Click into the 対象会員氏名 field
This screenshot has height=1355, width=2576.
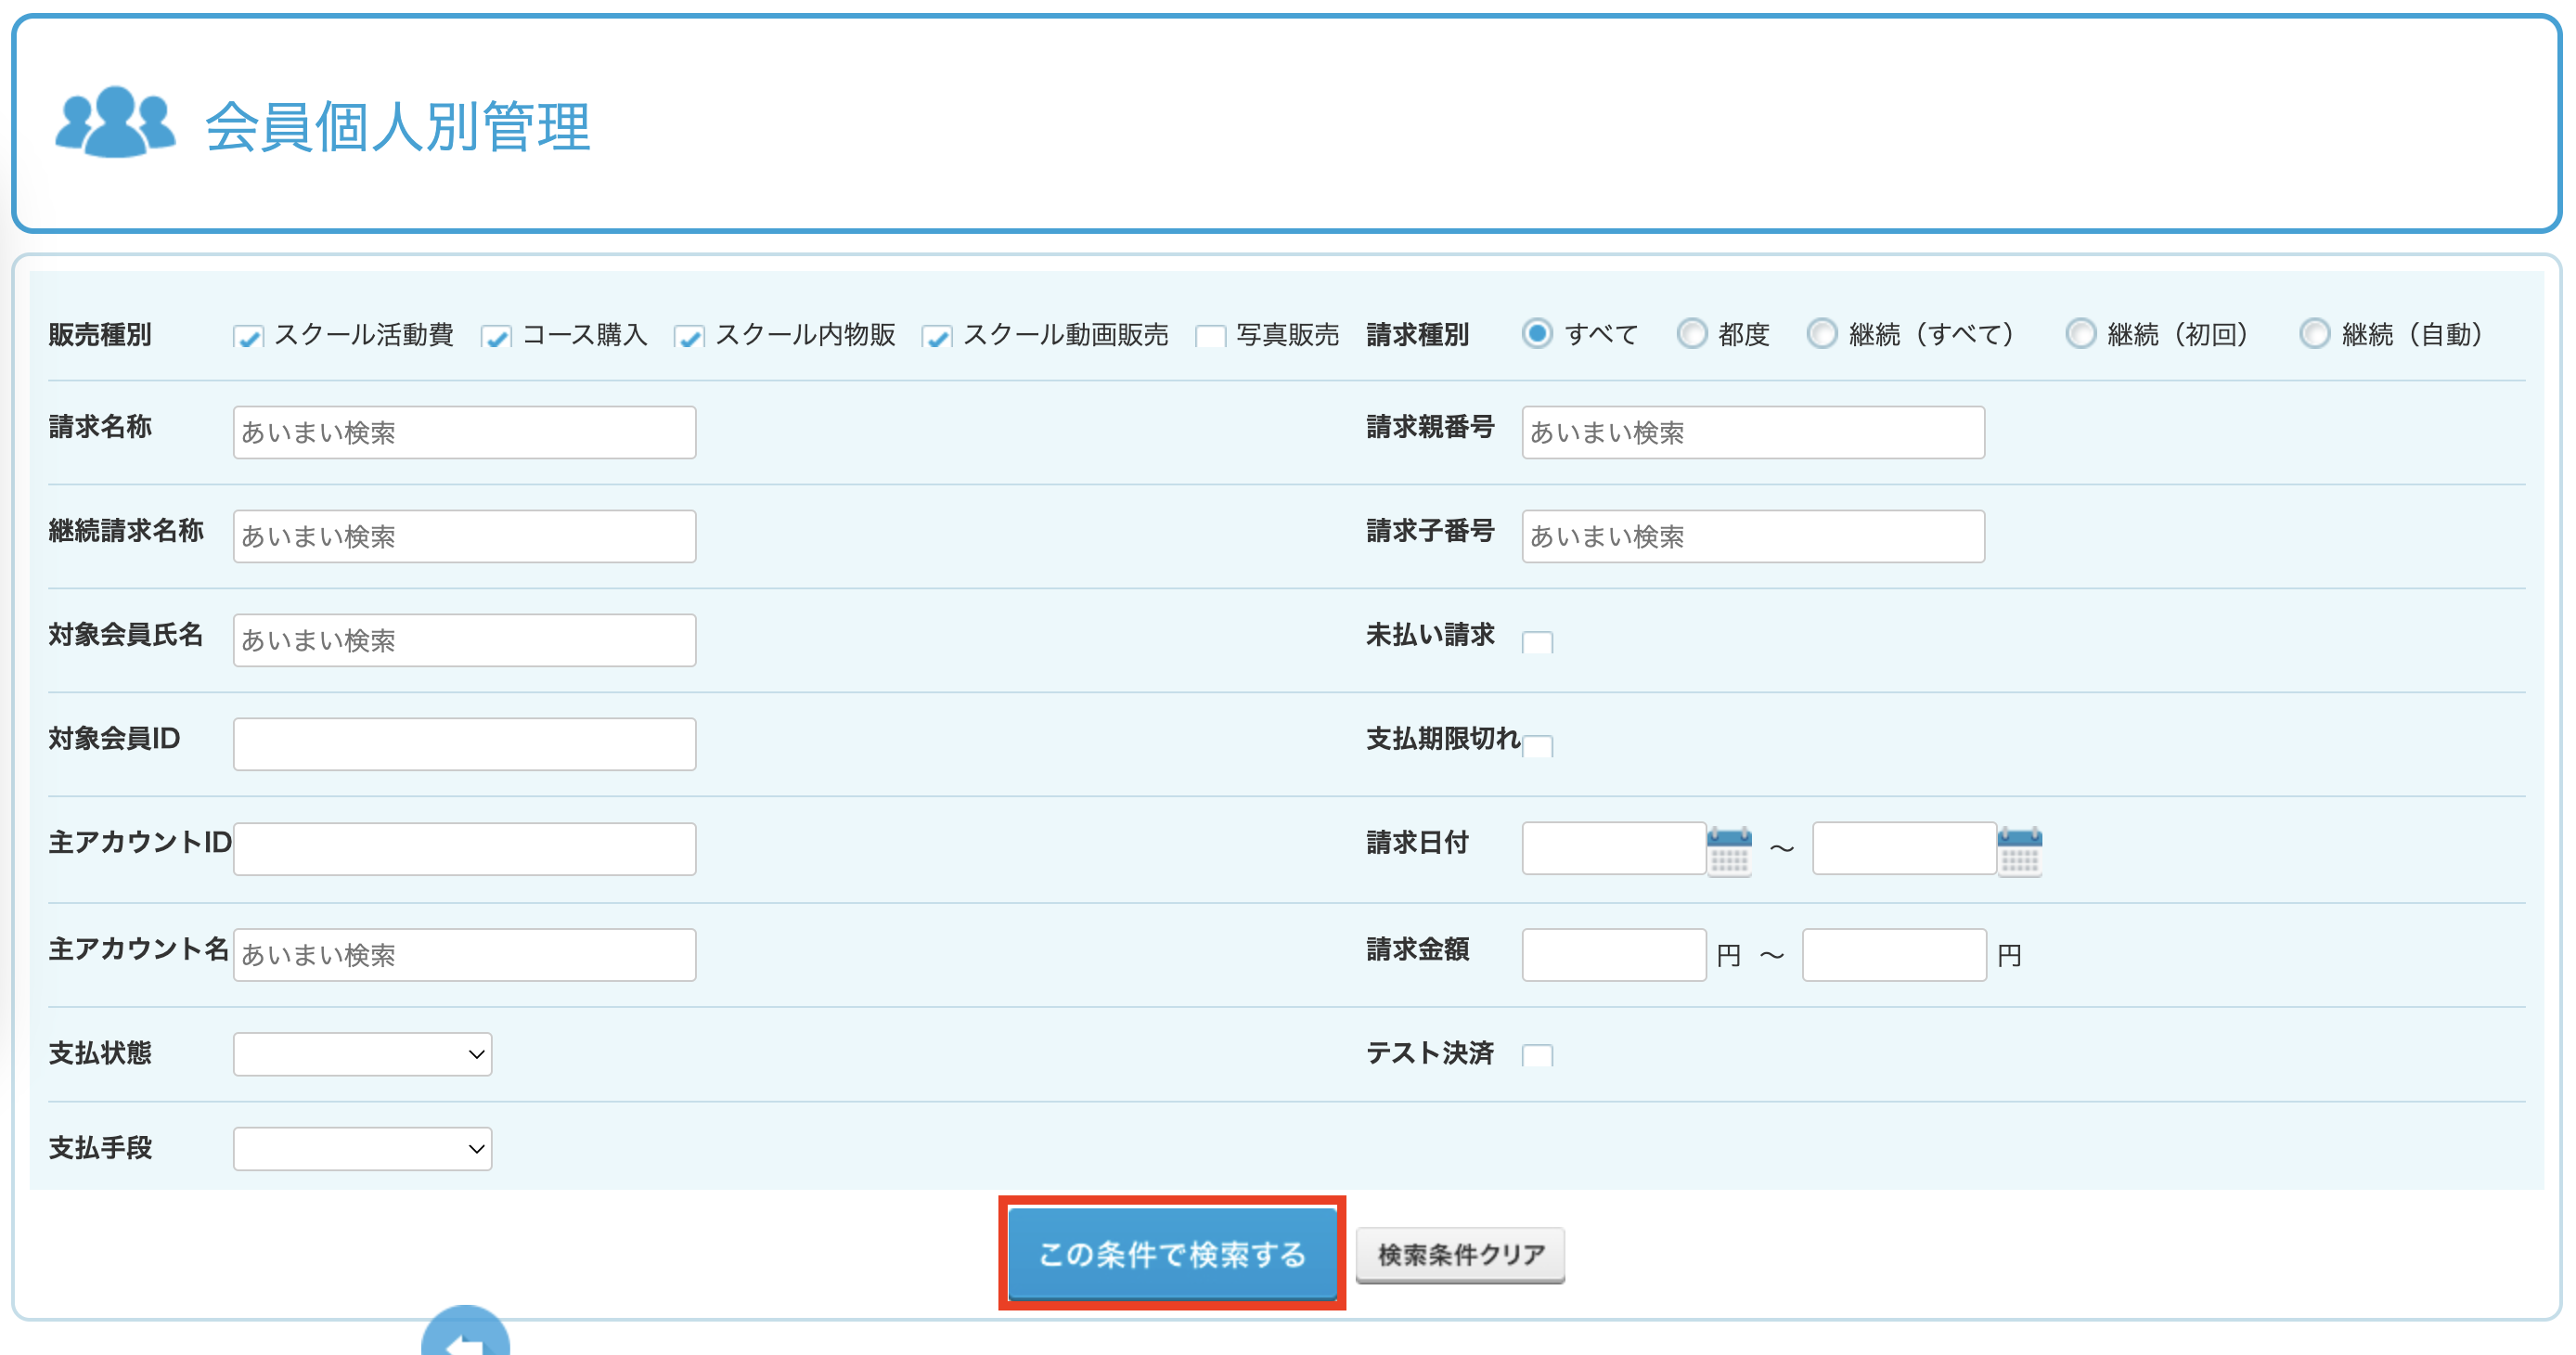464,640
